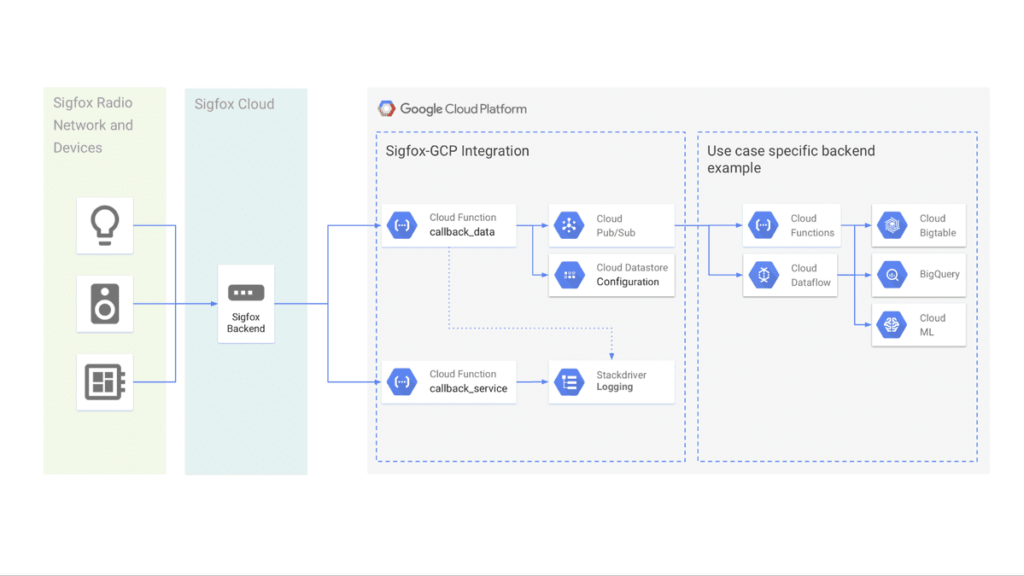Select the Cloud Datastore hexagon icon
The width and height of the screenshot is (1024, 576).
tap(569, 275)
